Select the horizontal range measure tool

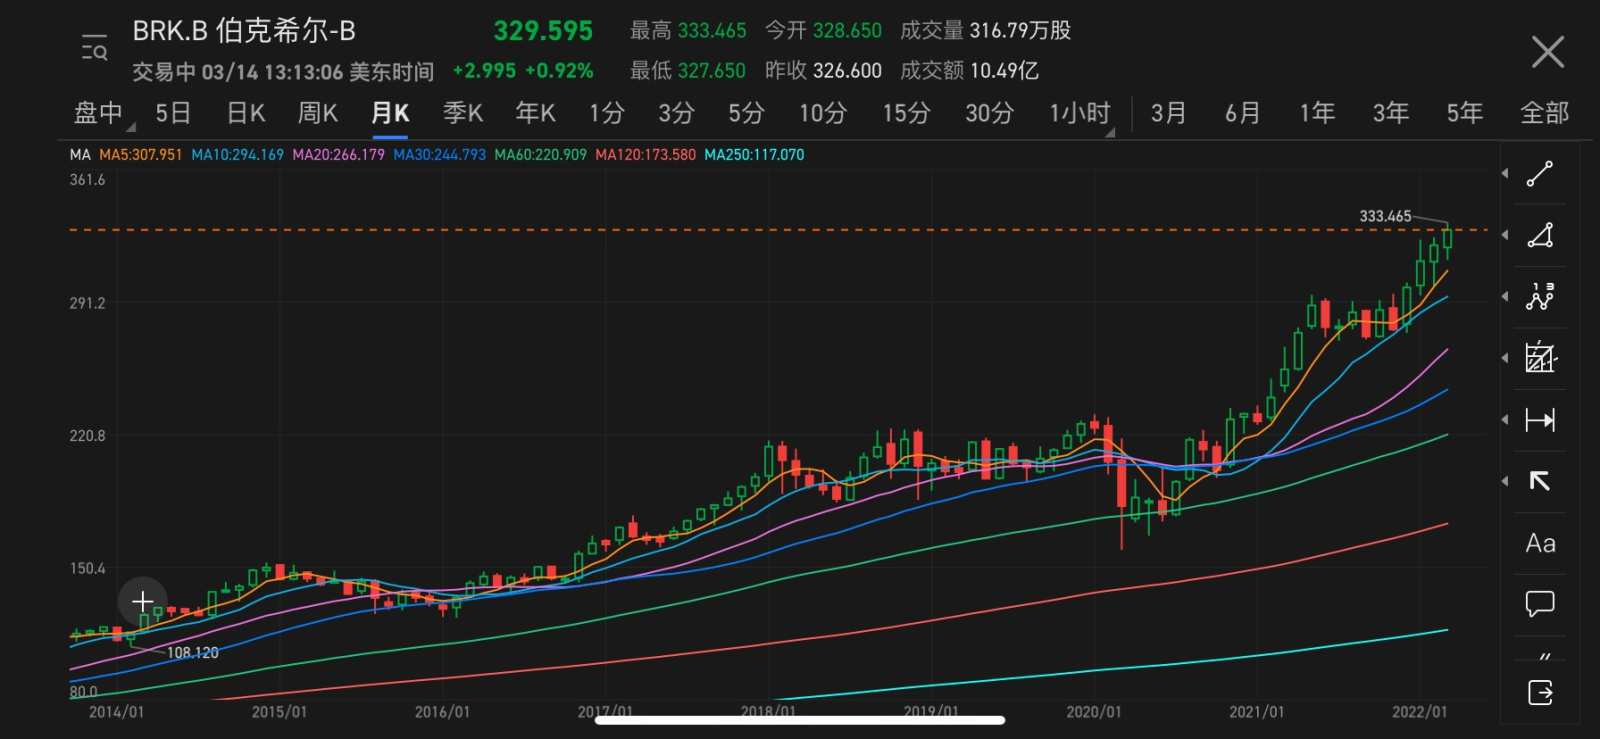point(1540,420)
